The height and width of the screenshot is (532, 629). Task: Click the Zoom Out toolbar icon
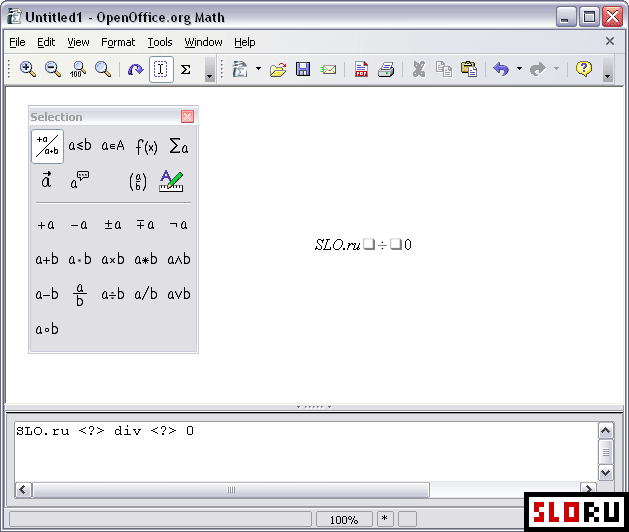tap(53, 69)
